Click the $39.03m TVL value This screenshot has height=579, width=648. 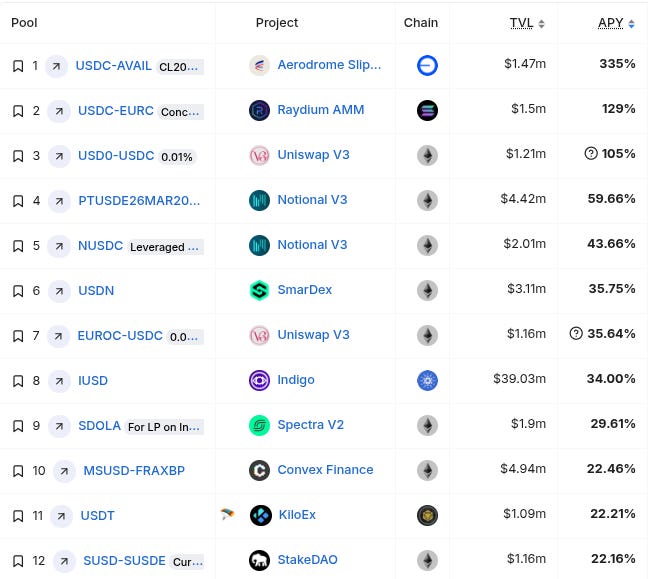coord(519,379)
